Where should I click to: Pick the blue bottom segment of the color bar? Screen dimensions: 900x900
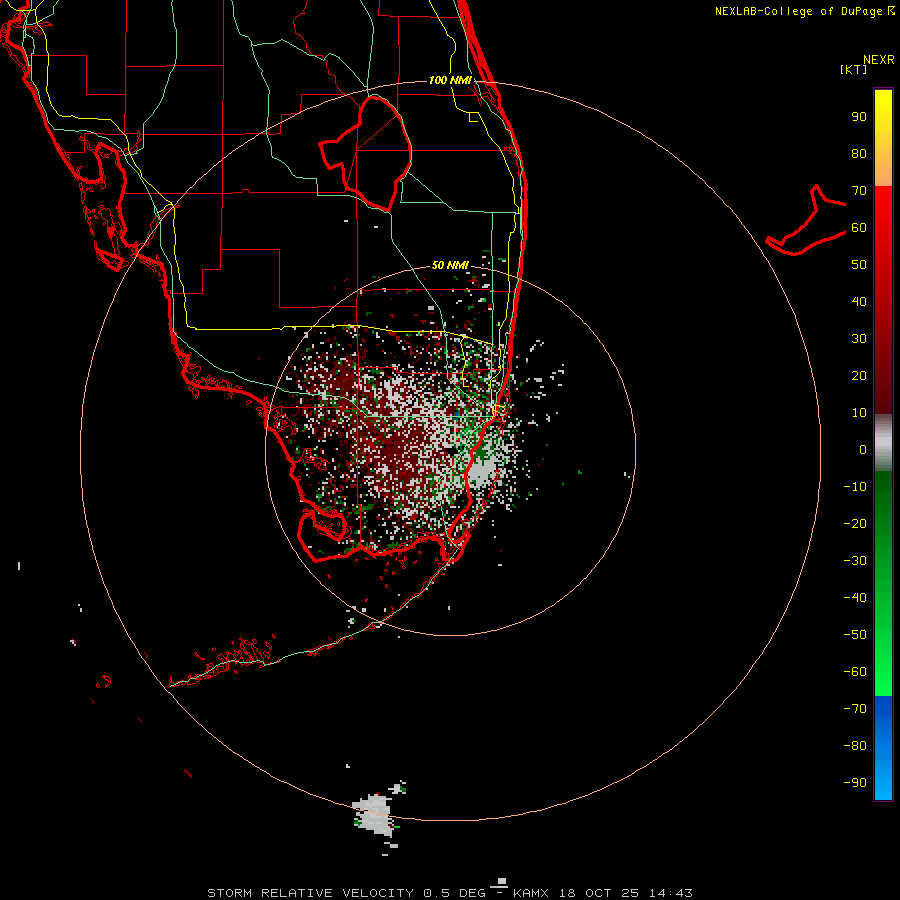coord(883,748)
